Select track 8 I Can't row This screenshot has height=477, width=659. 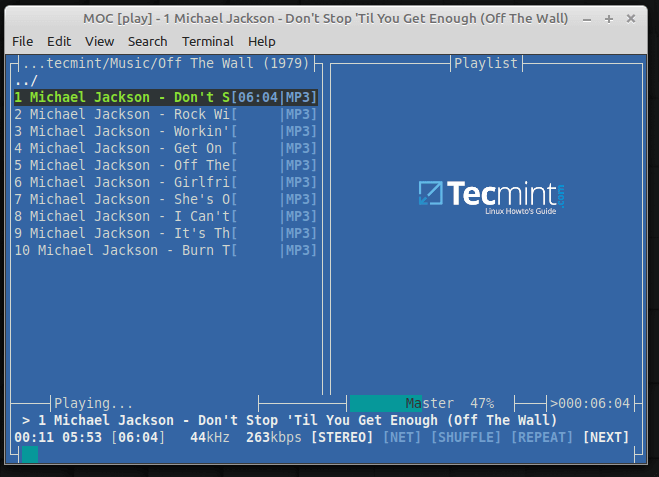click(166, 216)
